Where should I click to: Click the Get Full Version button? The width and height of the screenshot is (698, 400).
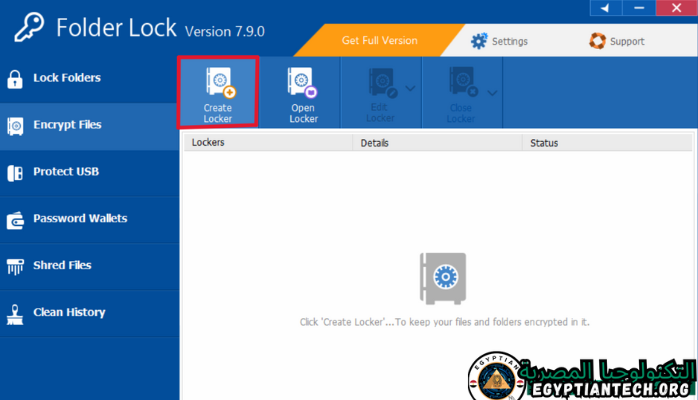(380, 41)
